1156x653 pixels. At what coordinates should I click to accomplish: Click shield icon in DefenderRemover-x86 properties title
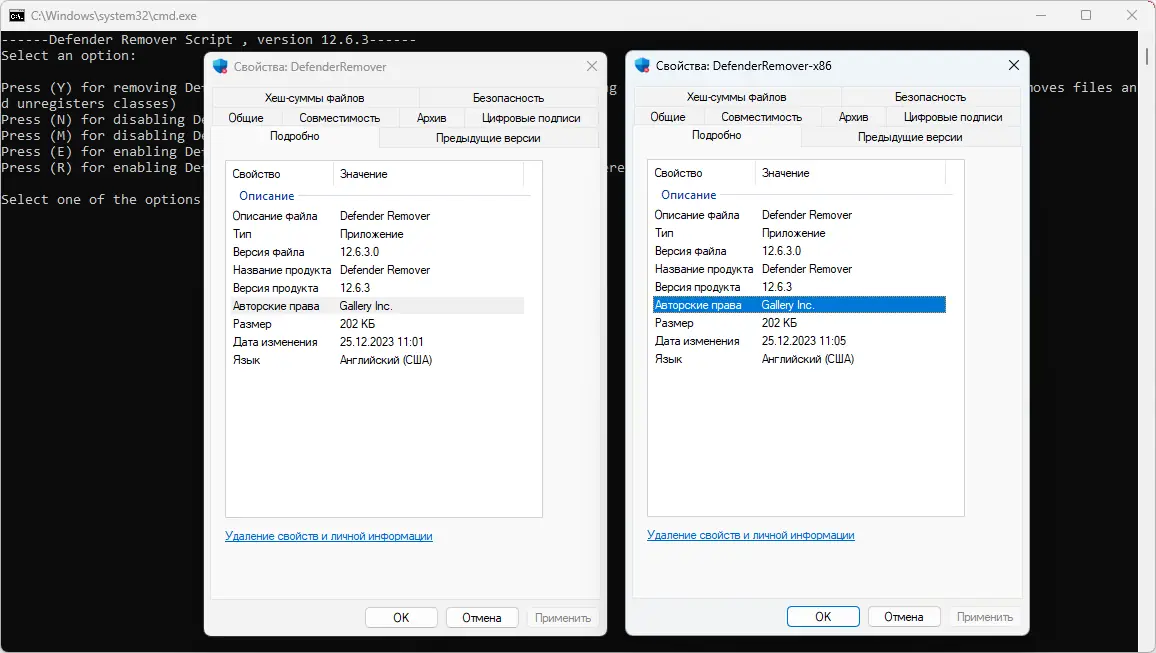tap(642, 66)
